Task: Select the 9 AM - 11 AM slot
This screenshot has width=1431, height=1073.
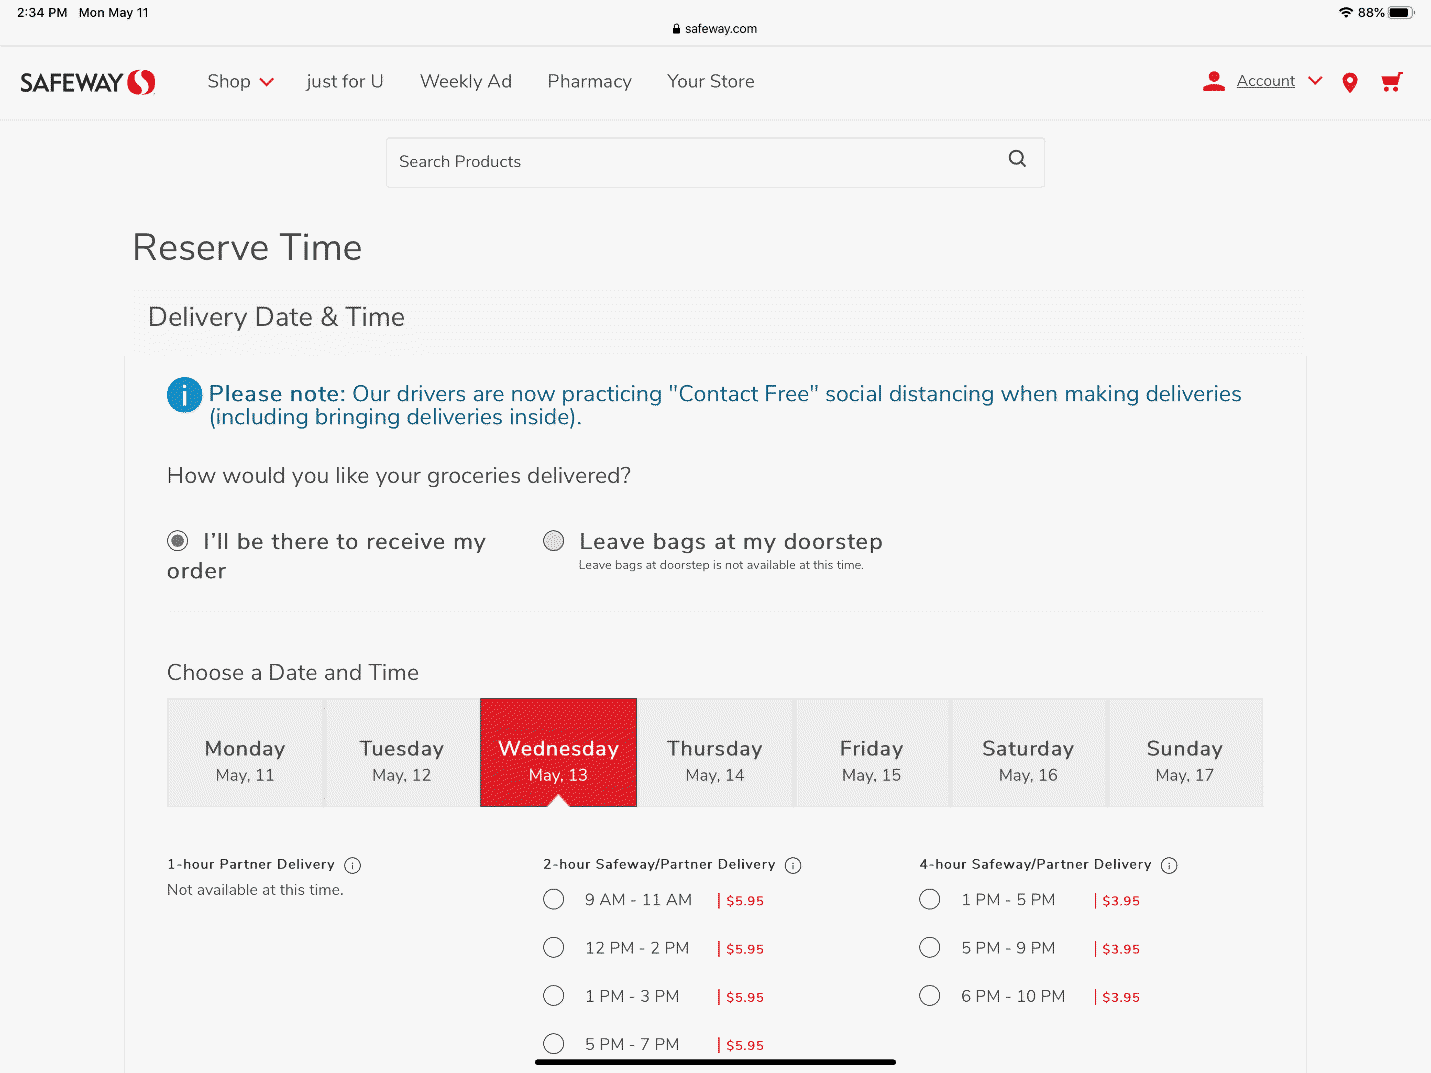Action: [x=554, y=900]
